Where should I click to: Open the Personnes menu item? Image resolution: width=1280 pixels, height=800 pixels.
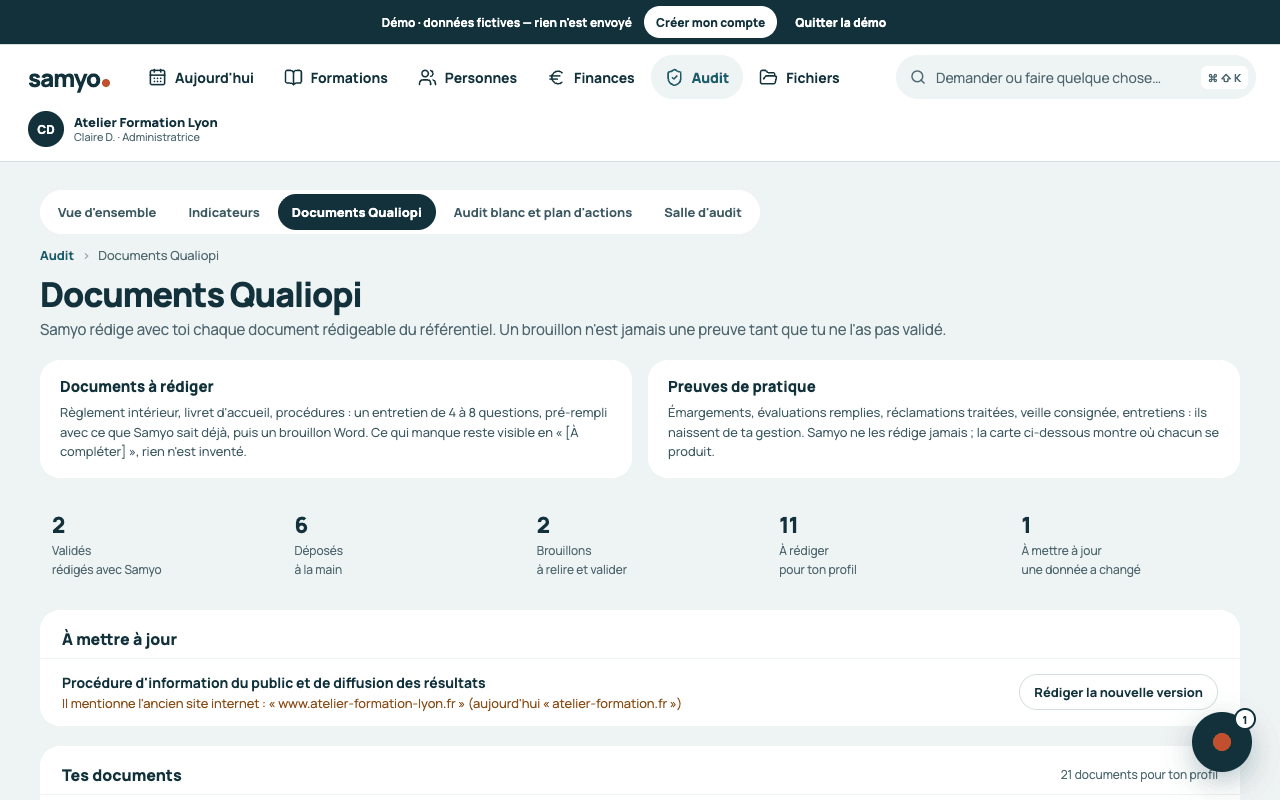pos(468,77)
